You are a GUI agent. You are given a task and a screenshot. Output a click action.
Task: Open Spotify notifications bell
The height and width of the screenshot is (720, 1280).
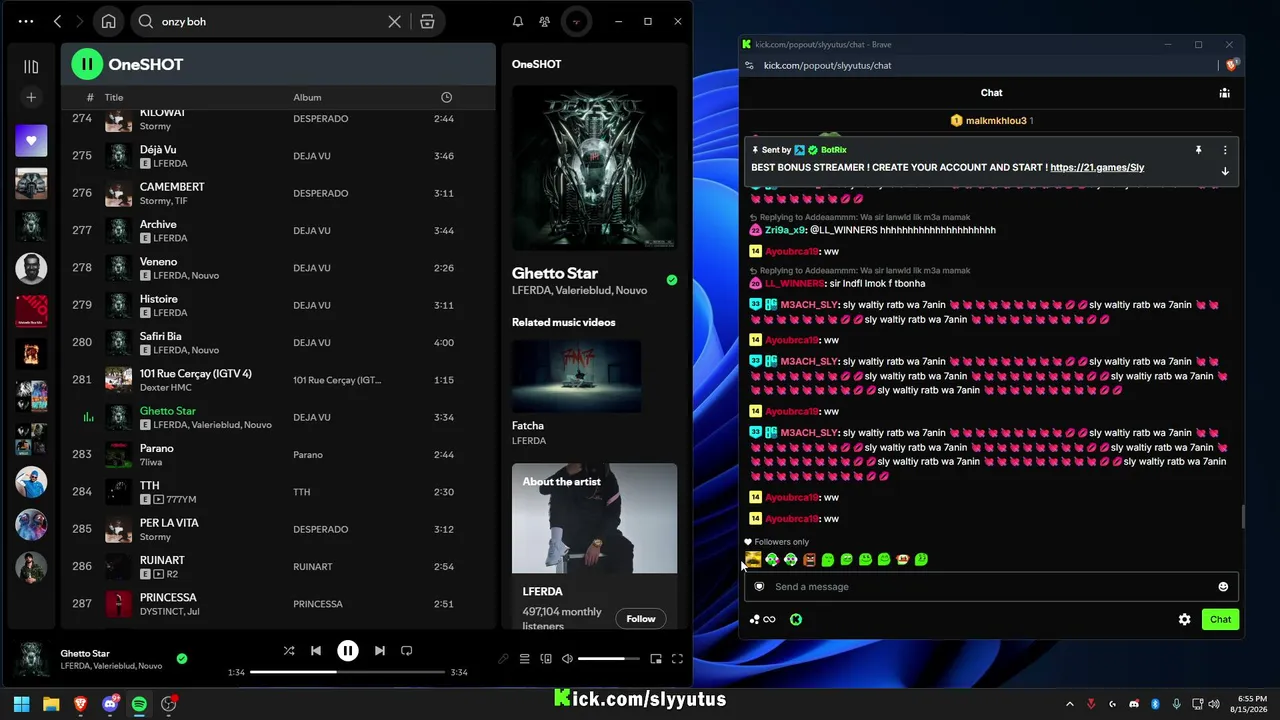pyautogui.click(x=518, y=21)
